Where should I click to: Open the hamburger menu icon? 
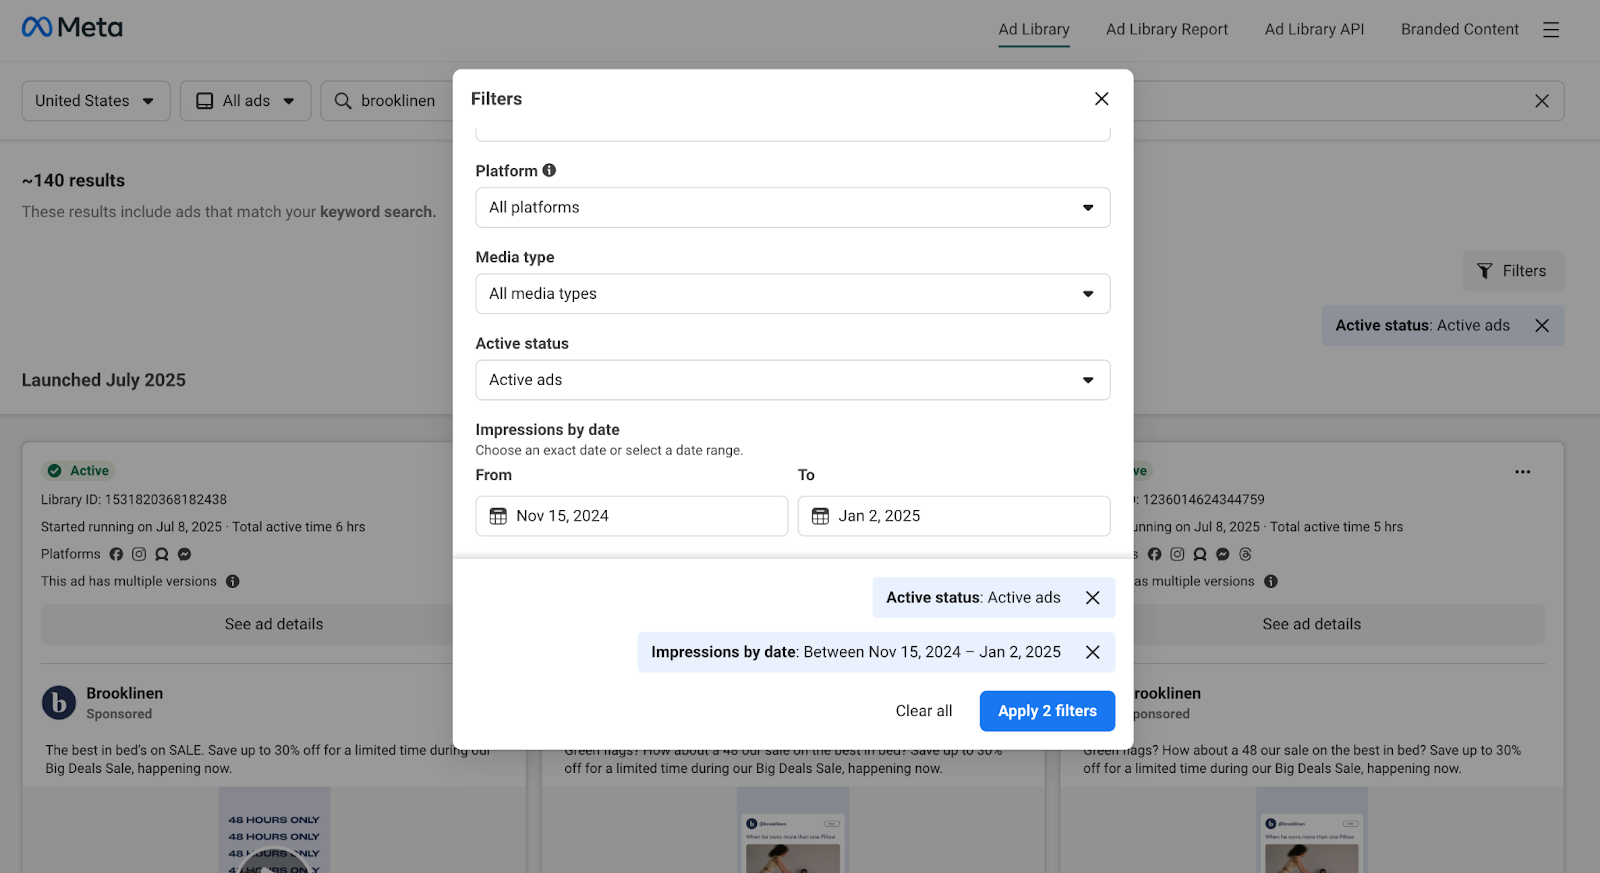[x=1551, y=30]
